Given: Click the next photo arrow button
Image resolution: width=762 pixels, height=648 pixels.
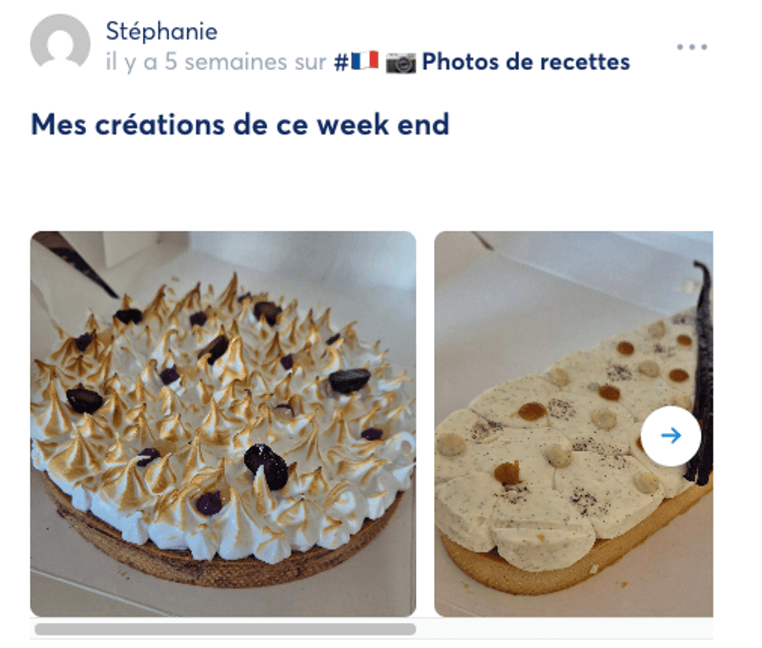Looking at the screenshot, I should [671, 436].
